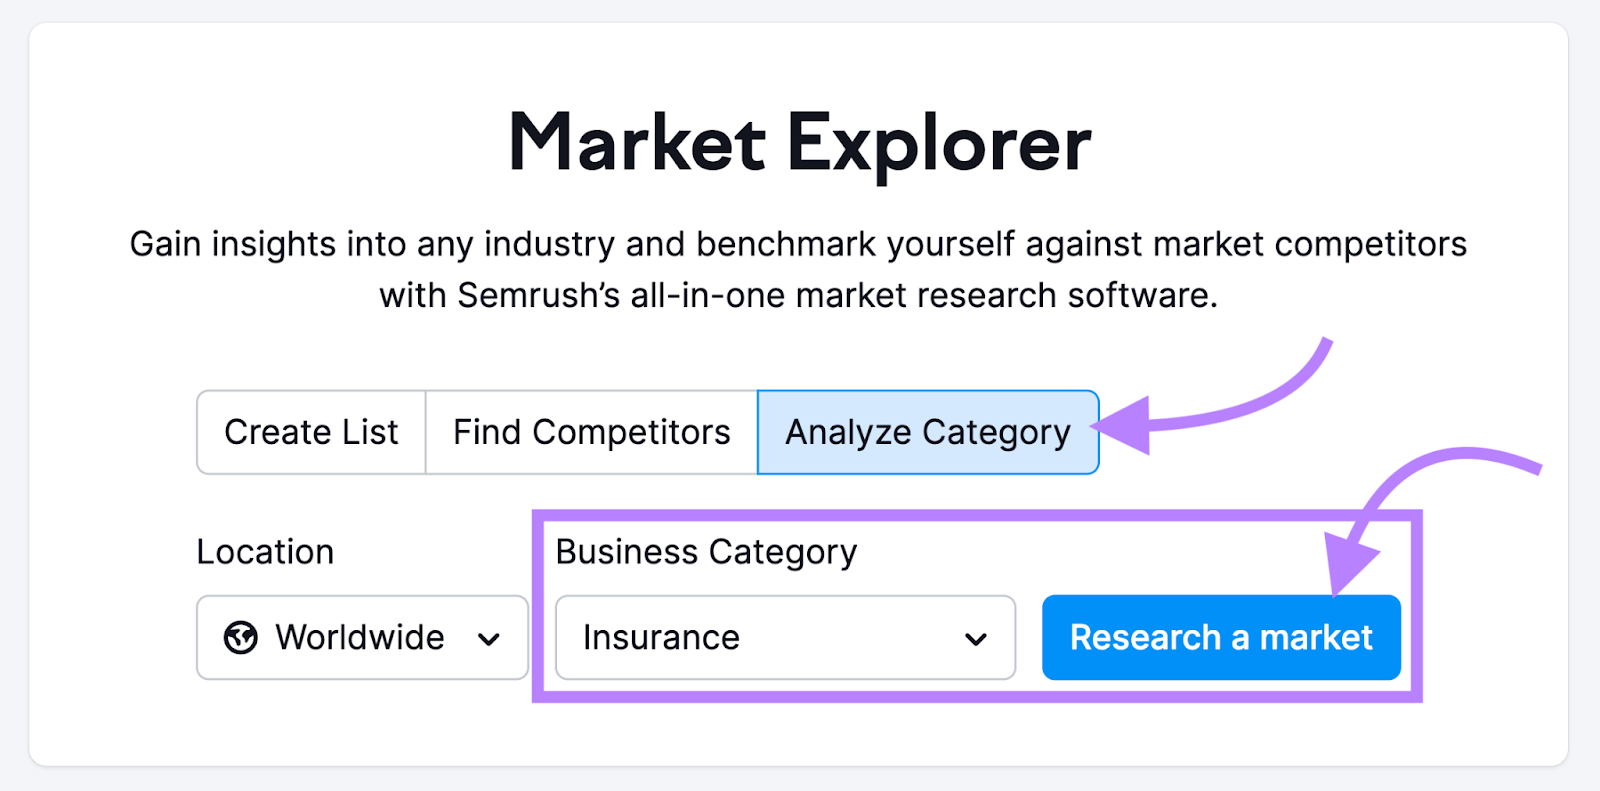Switch to the Create List tab

(310, 432)
